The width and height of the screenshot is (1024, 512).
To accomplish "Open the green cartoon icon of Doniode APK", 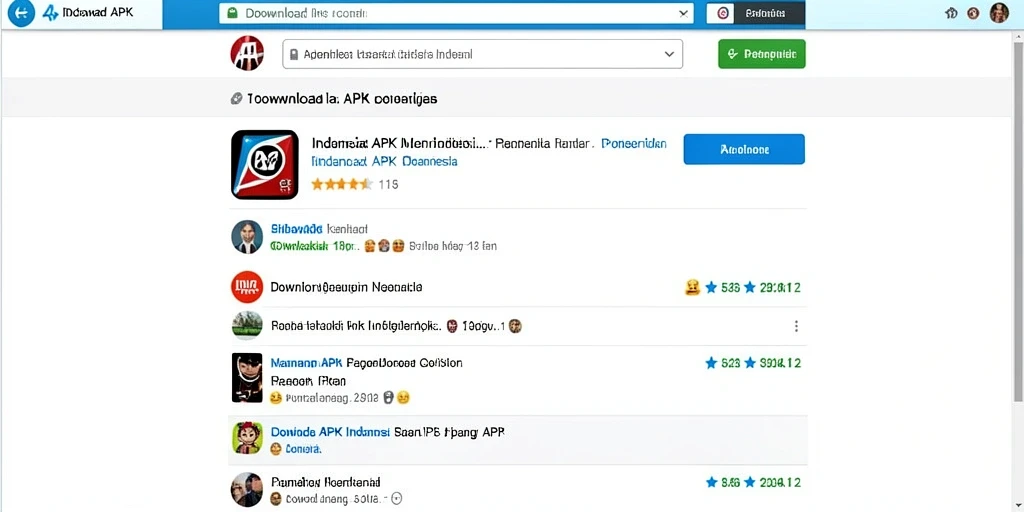I will pos(247,438).
